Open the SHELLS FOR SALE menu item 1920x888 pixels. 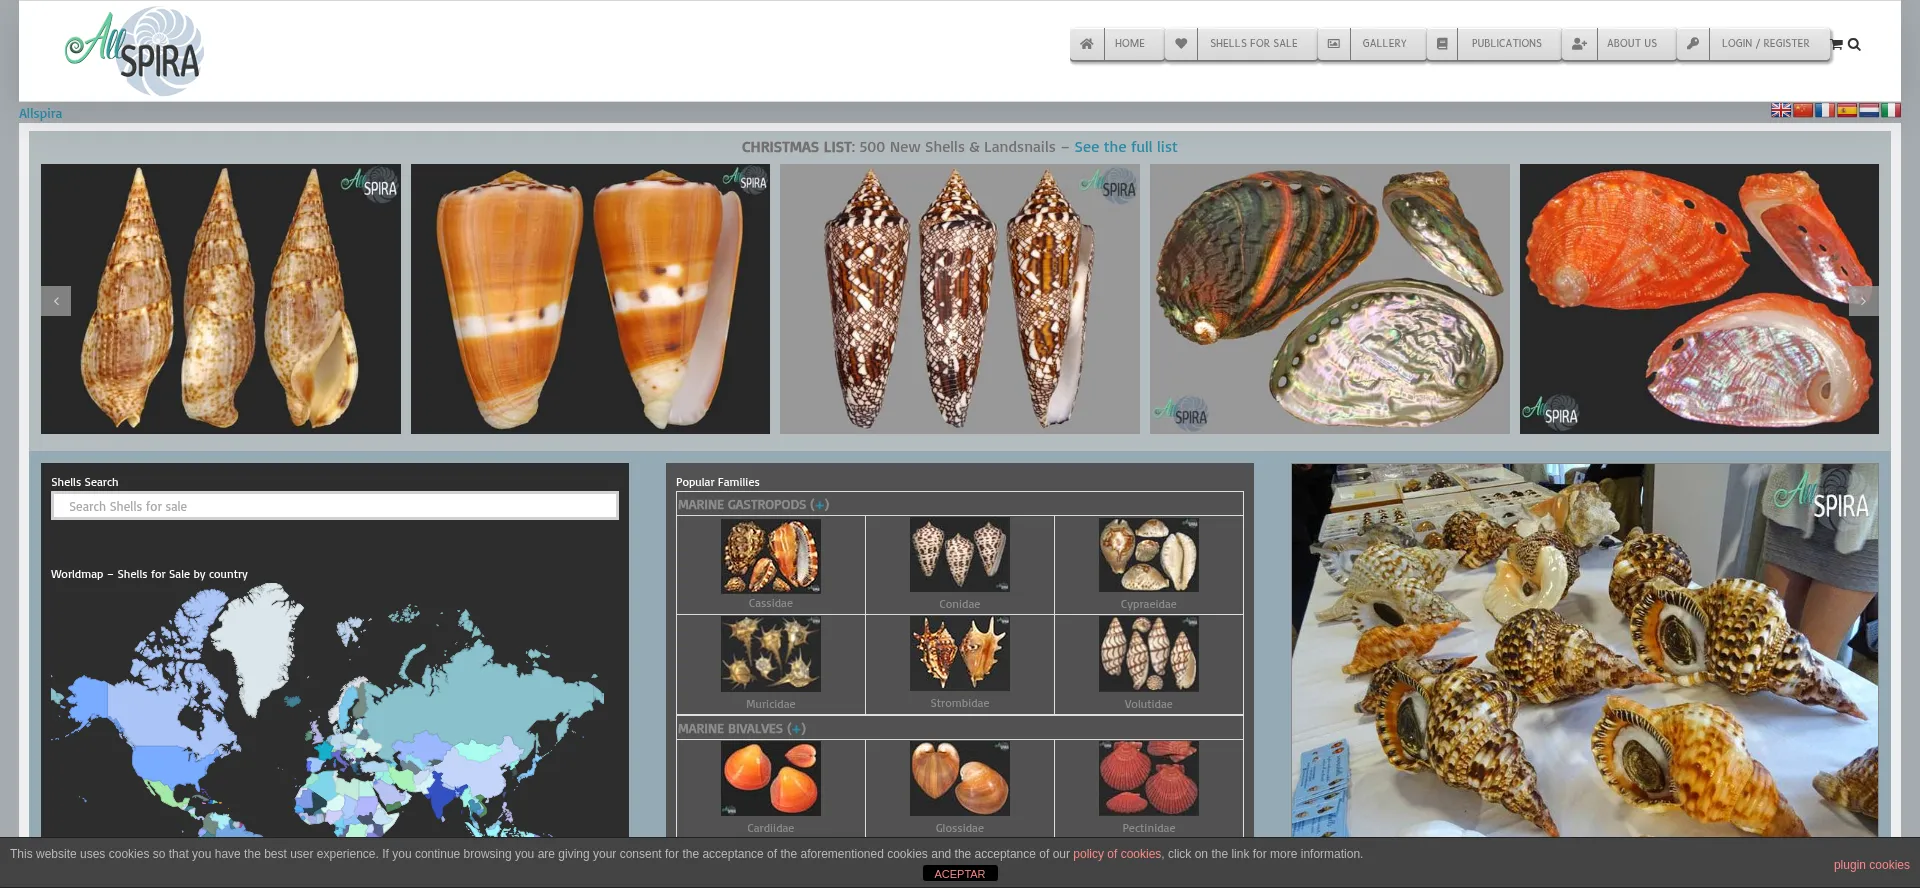pyautogui.click(x=1254, y=44)
